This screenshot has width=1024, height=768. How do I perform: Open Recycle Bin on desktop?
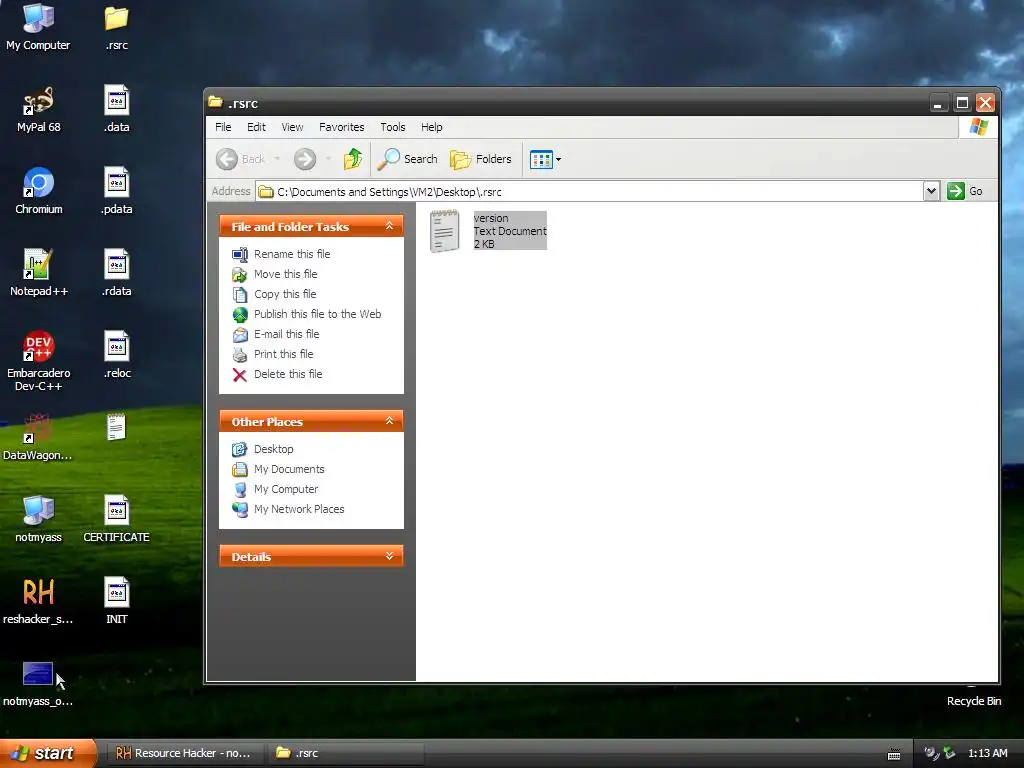coord(973,695)
